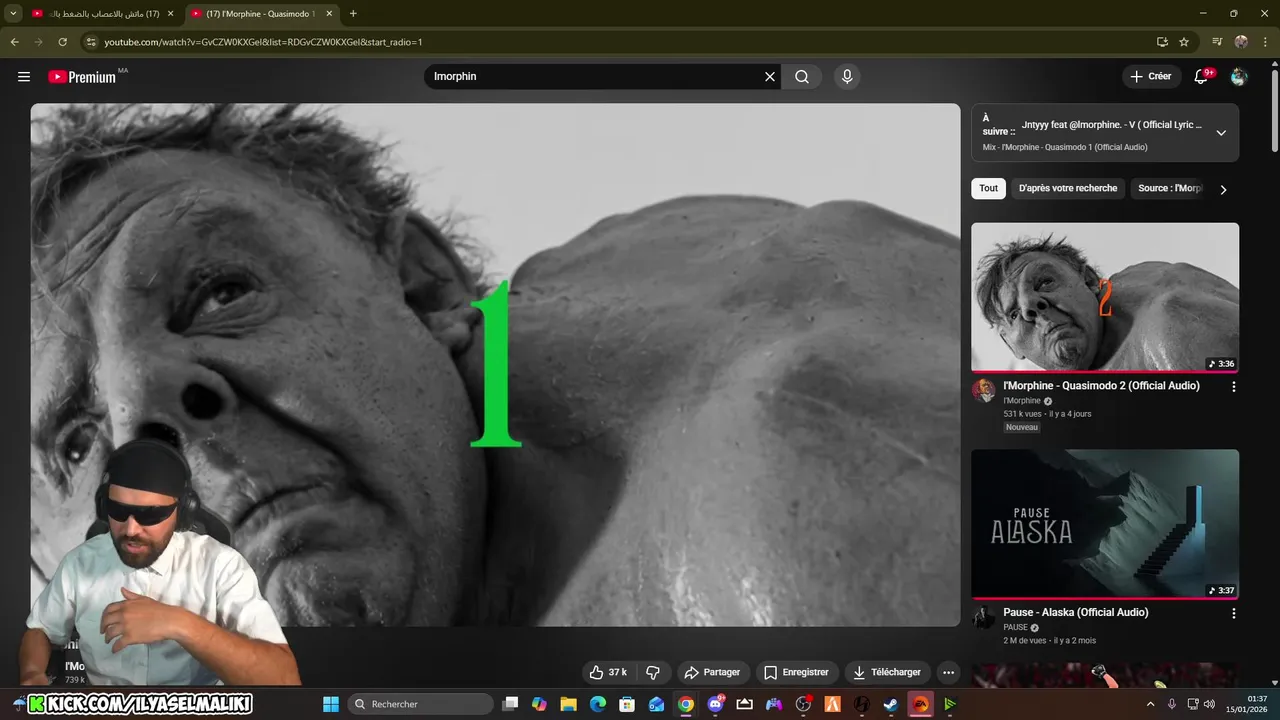Viewport: 1280px width, 720px height.
Task: Open the YouTube account avatar menu
Action: (1239, 77)
